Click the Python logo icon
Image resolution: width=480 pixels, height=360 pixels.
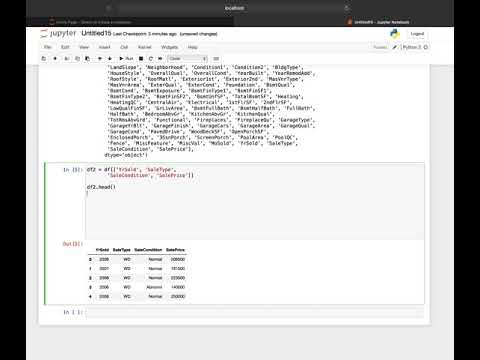(x=395, y=34)
